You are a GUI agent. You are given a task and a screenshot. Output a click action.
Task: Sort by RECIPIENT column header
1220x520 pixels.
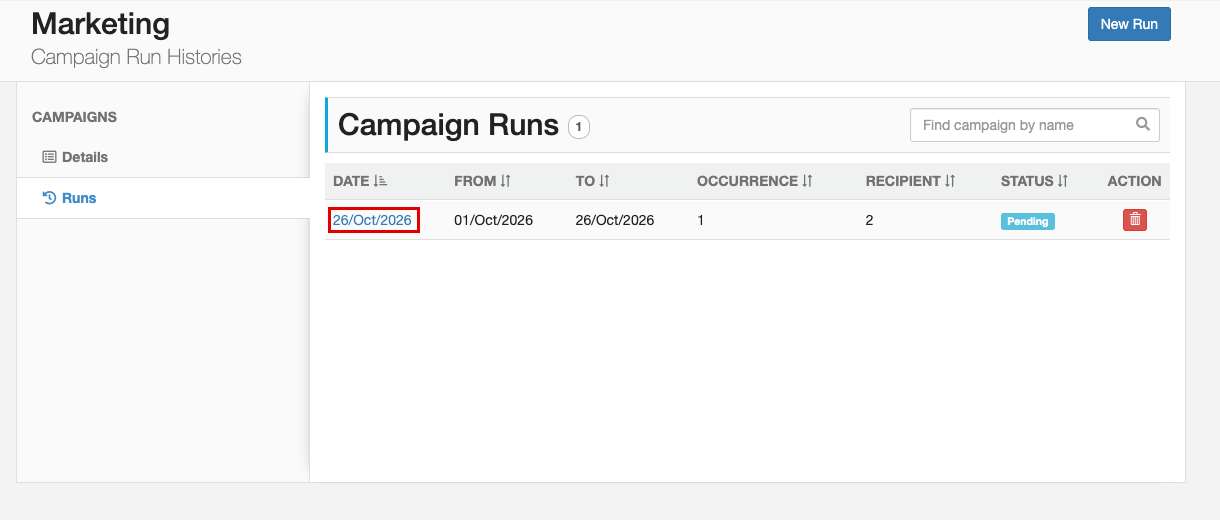(x=911, y=181)
